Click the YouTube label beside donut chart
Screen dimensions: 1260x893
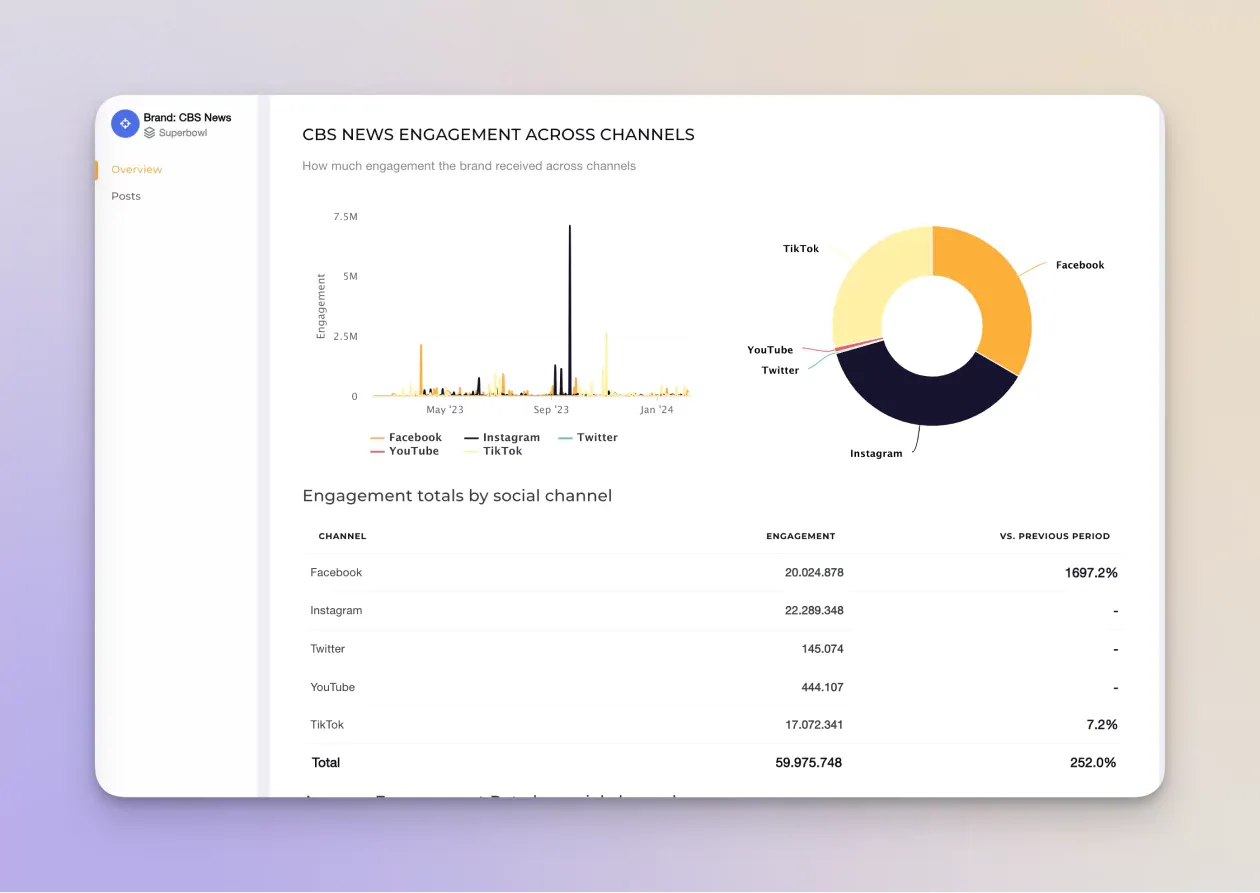click(770, 350)
